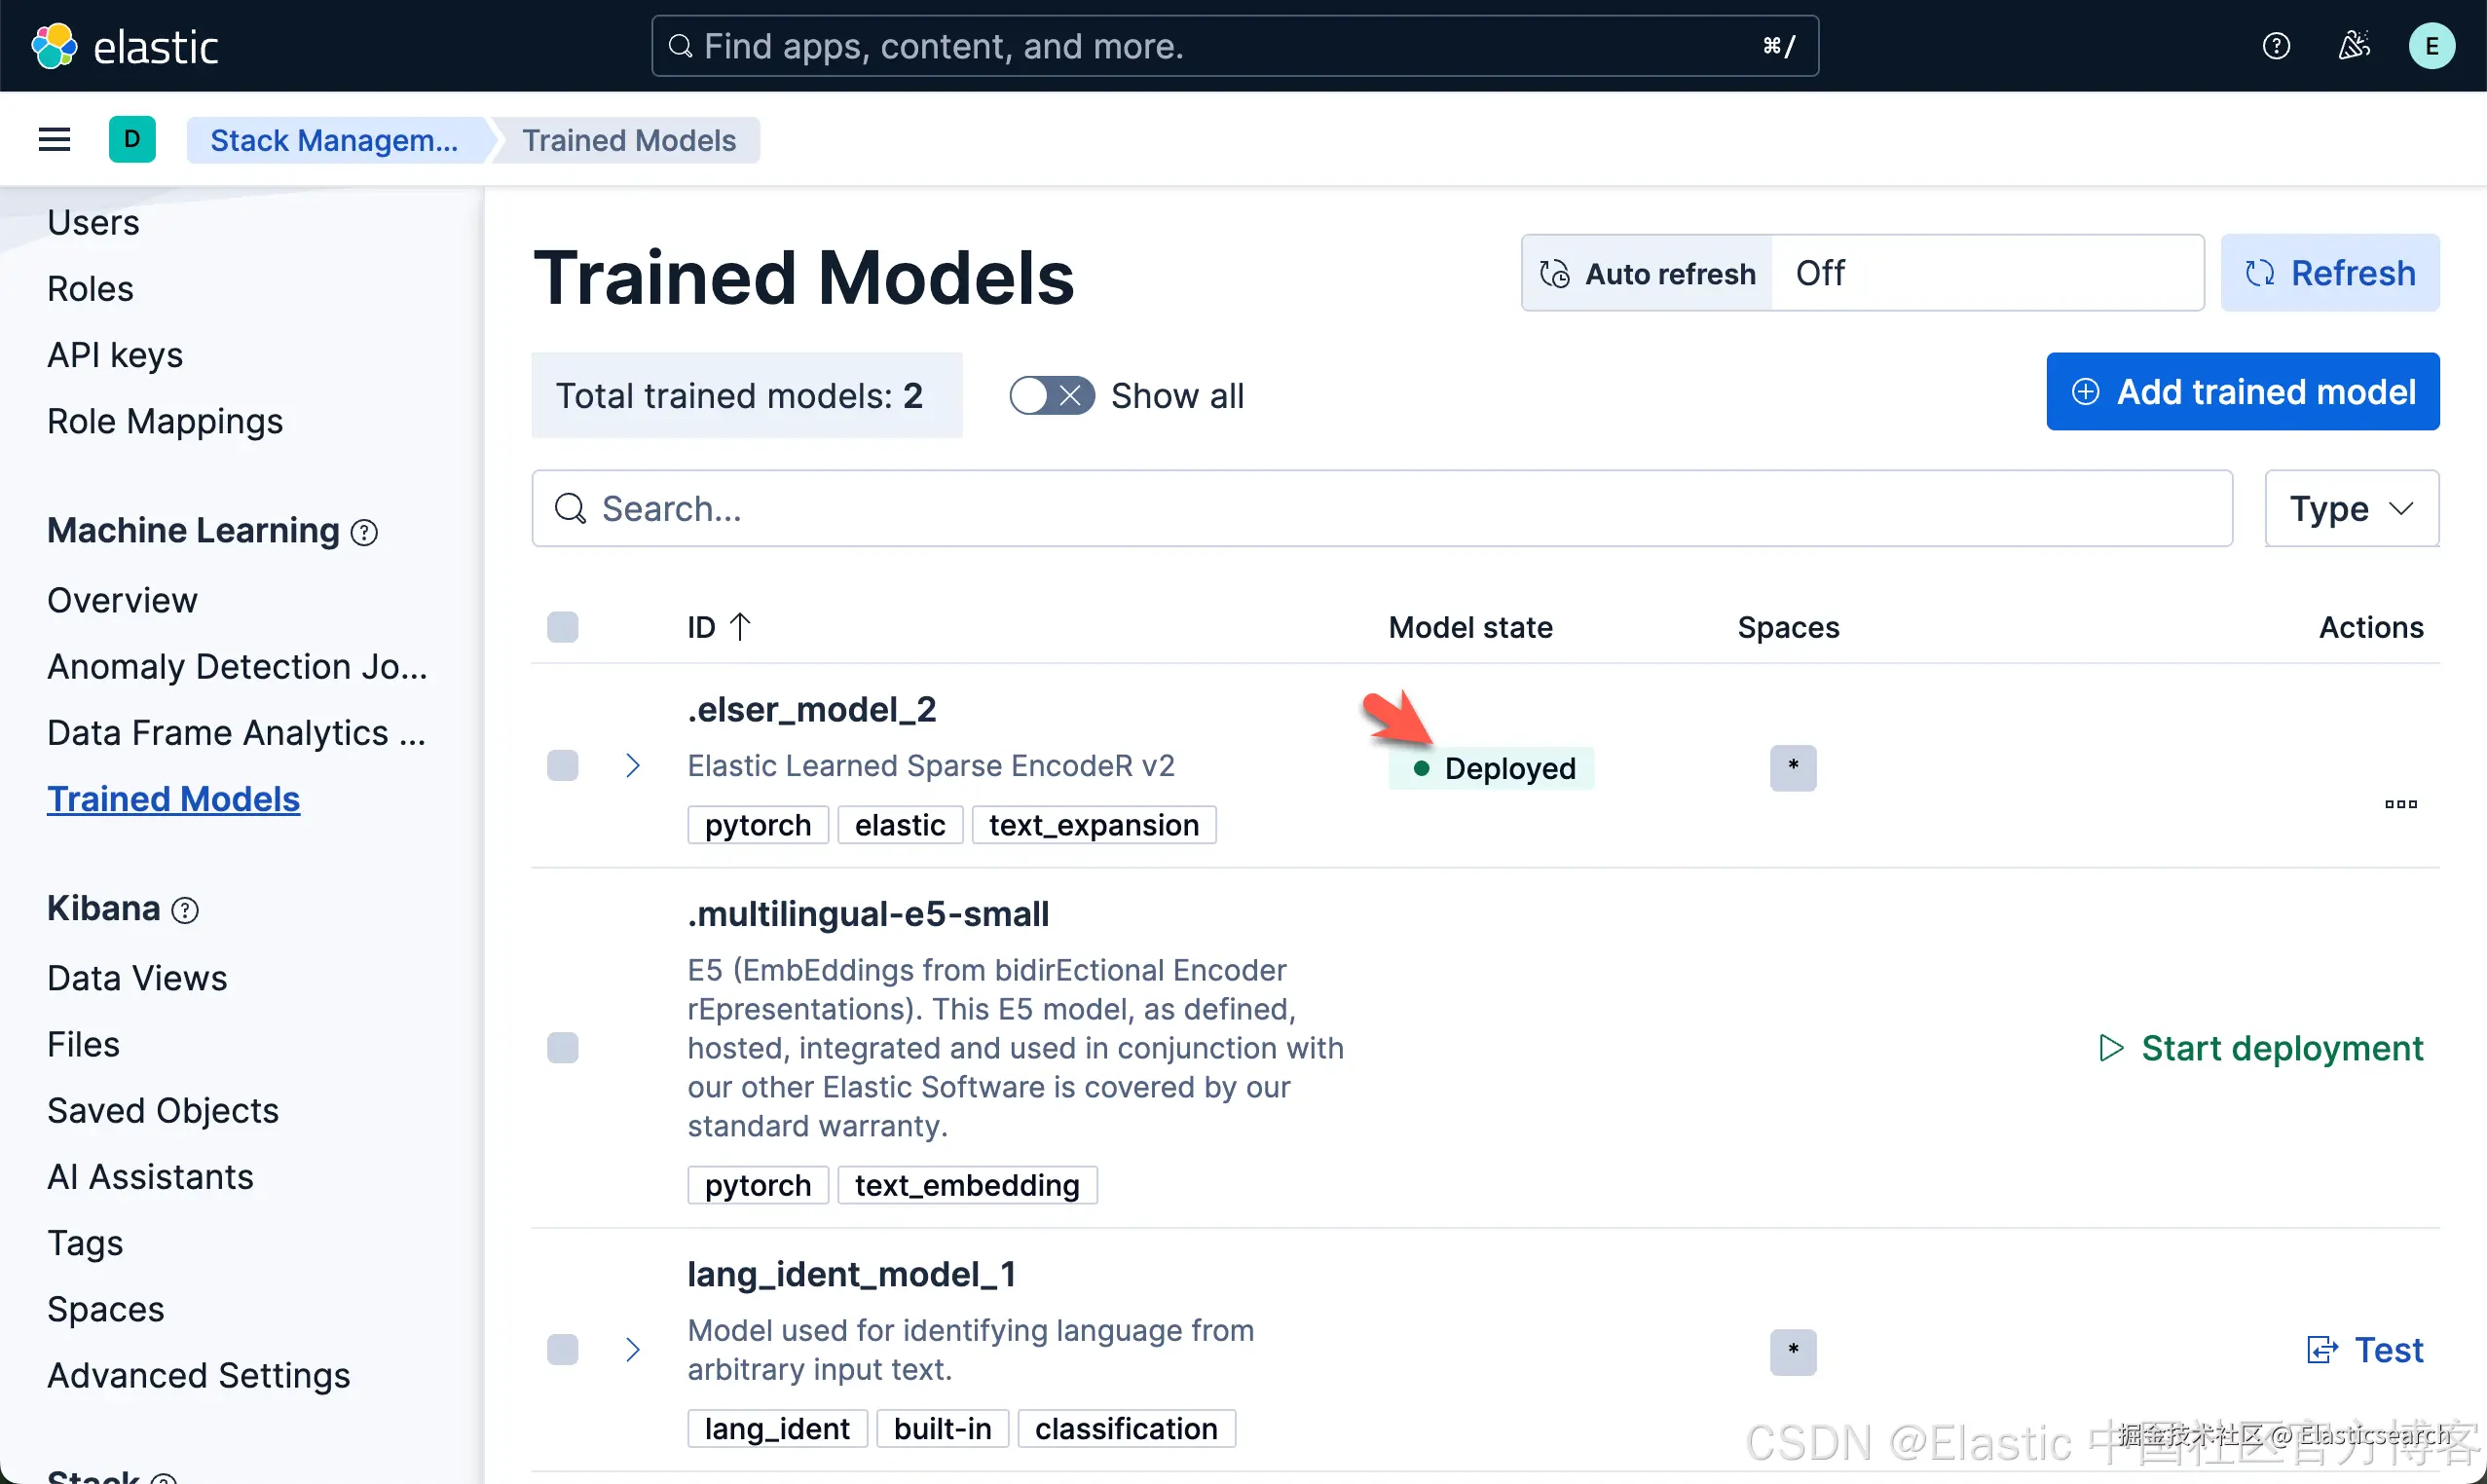
Task: Click the Elastic logo icon
Action: 54,46
